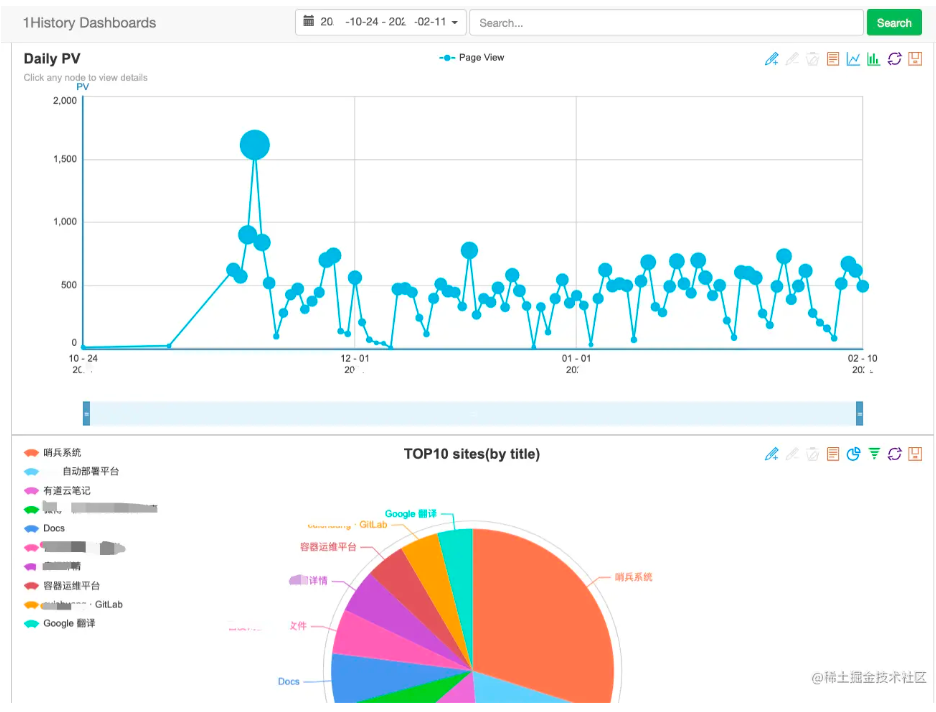Screen dimensions: 936x712
Task: Toggle the GitLab legend entry in the left list
Action: tap(73, 605)
